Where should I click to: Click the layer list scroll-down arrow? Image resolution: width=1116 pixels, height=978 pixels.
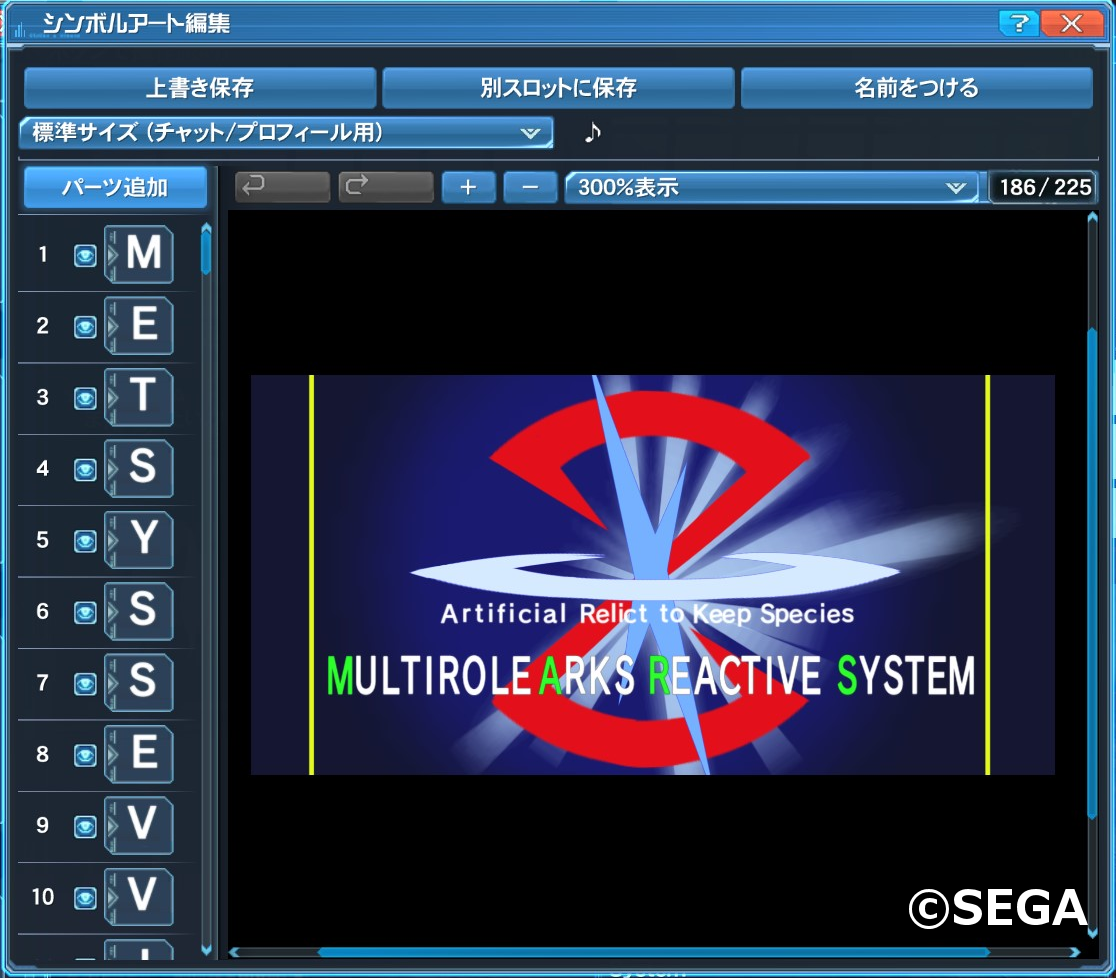[x=206, y=950]
